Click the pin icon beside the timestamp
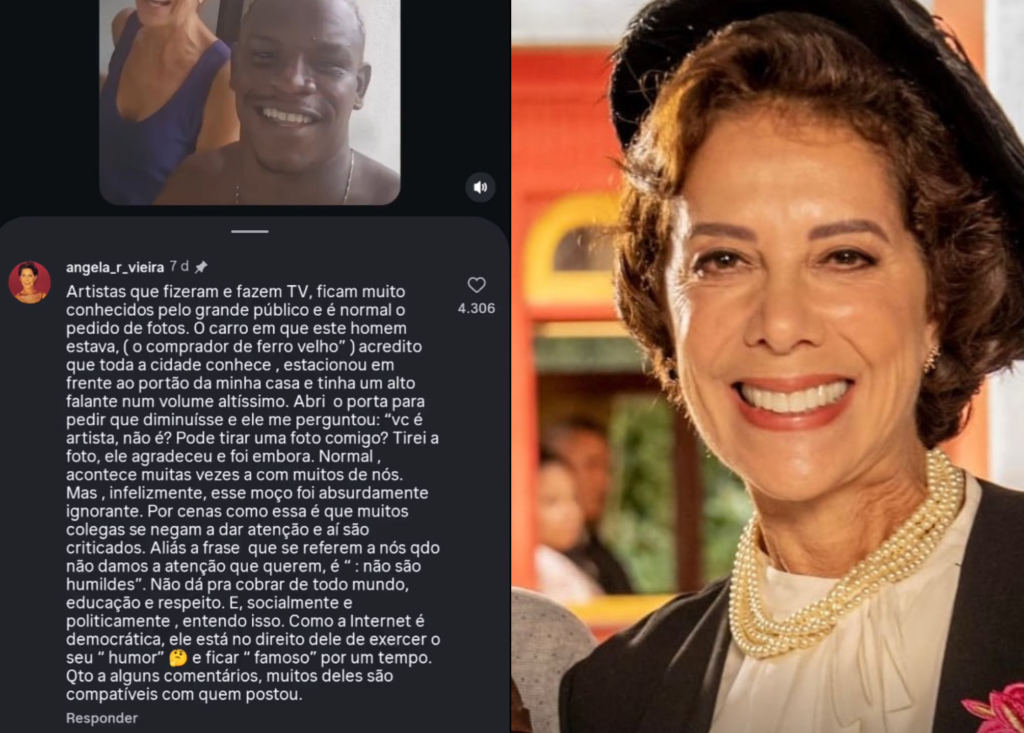The image size is (1024, 733). coord(201,267)
